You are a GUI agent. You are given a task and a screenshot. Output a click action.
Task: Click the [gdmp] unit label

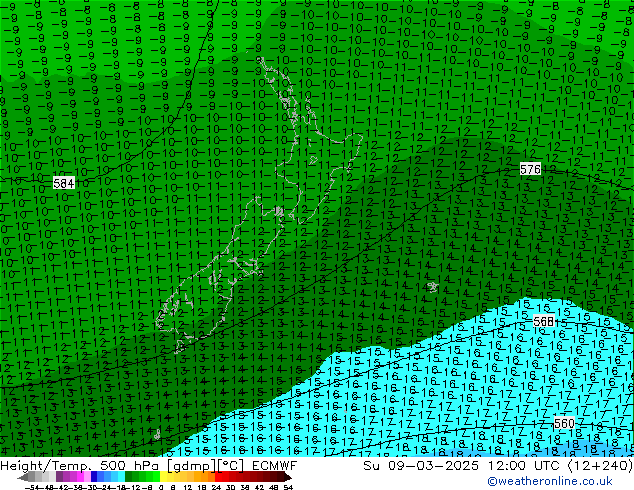point(192,466)
